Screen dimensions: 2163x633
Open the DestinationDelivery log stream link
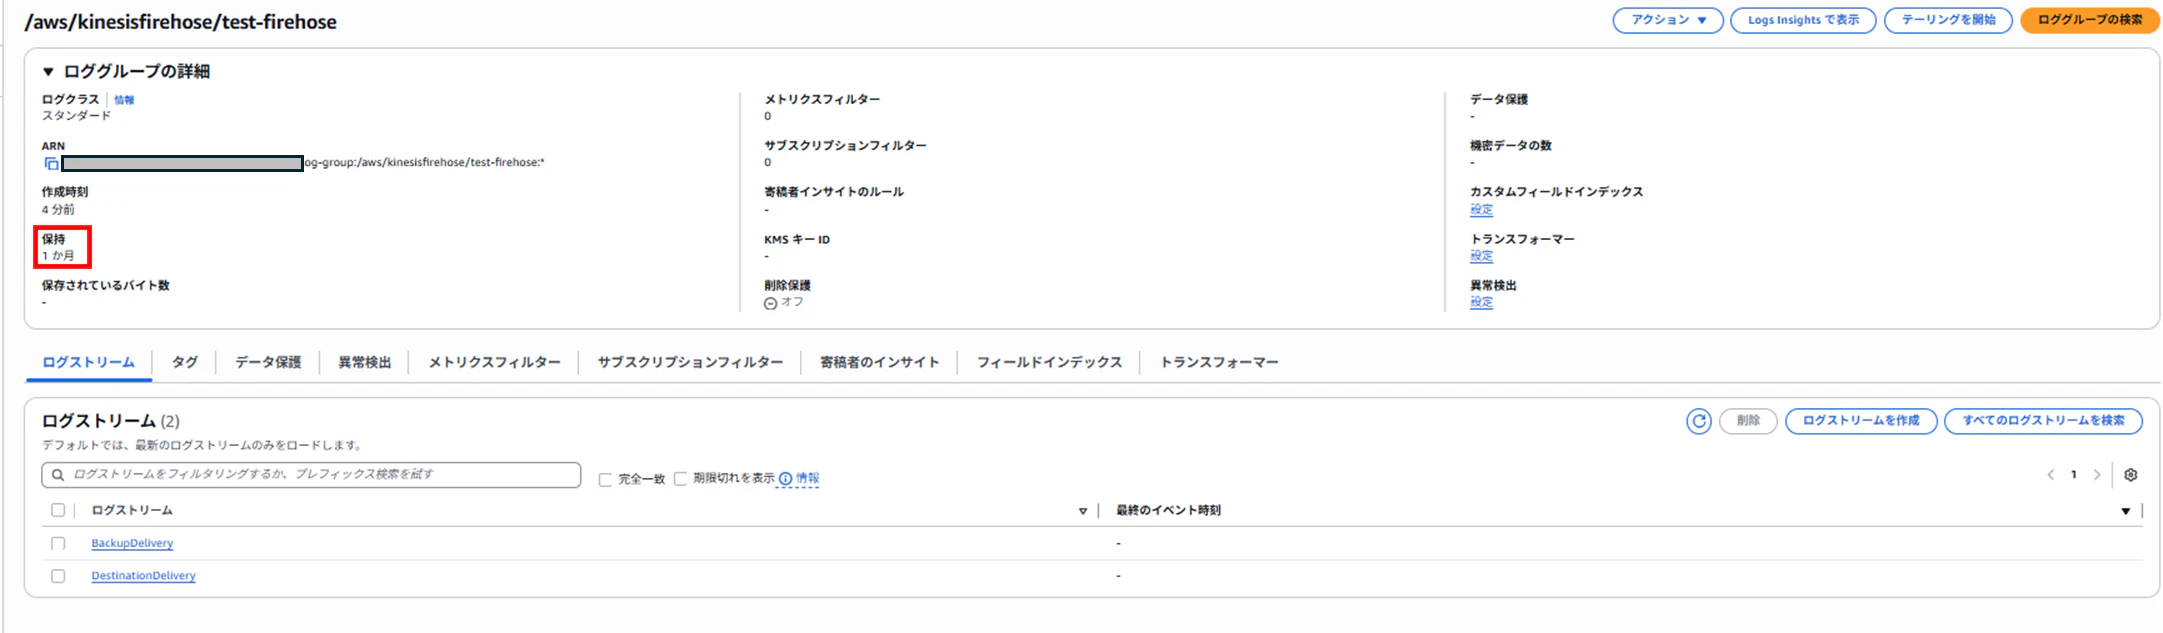(143, 576)
